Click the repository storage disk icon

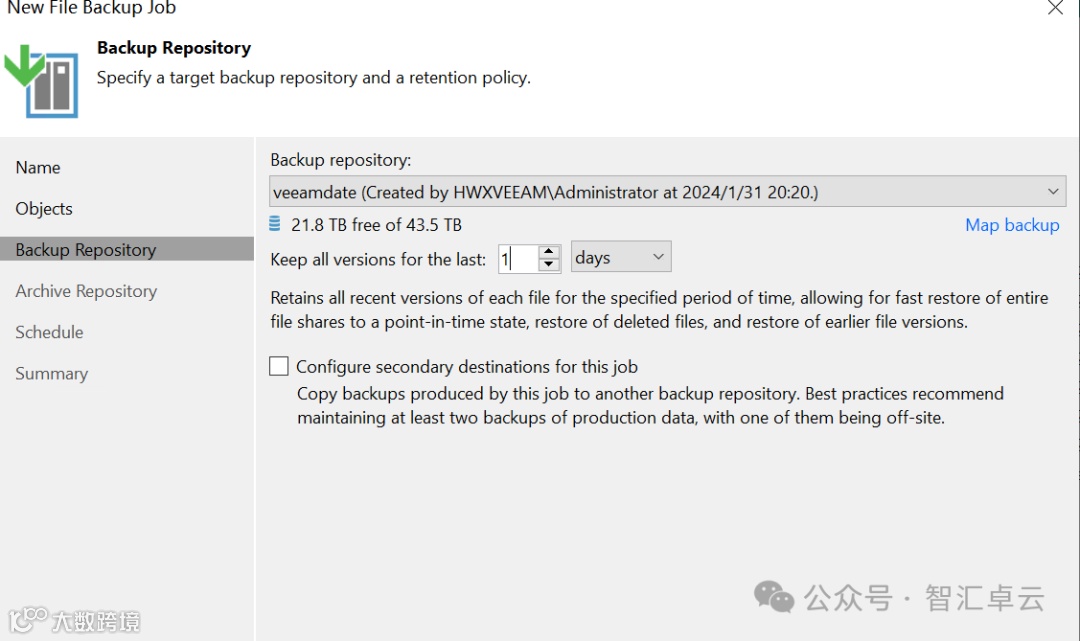point(276,224)
